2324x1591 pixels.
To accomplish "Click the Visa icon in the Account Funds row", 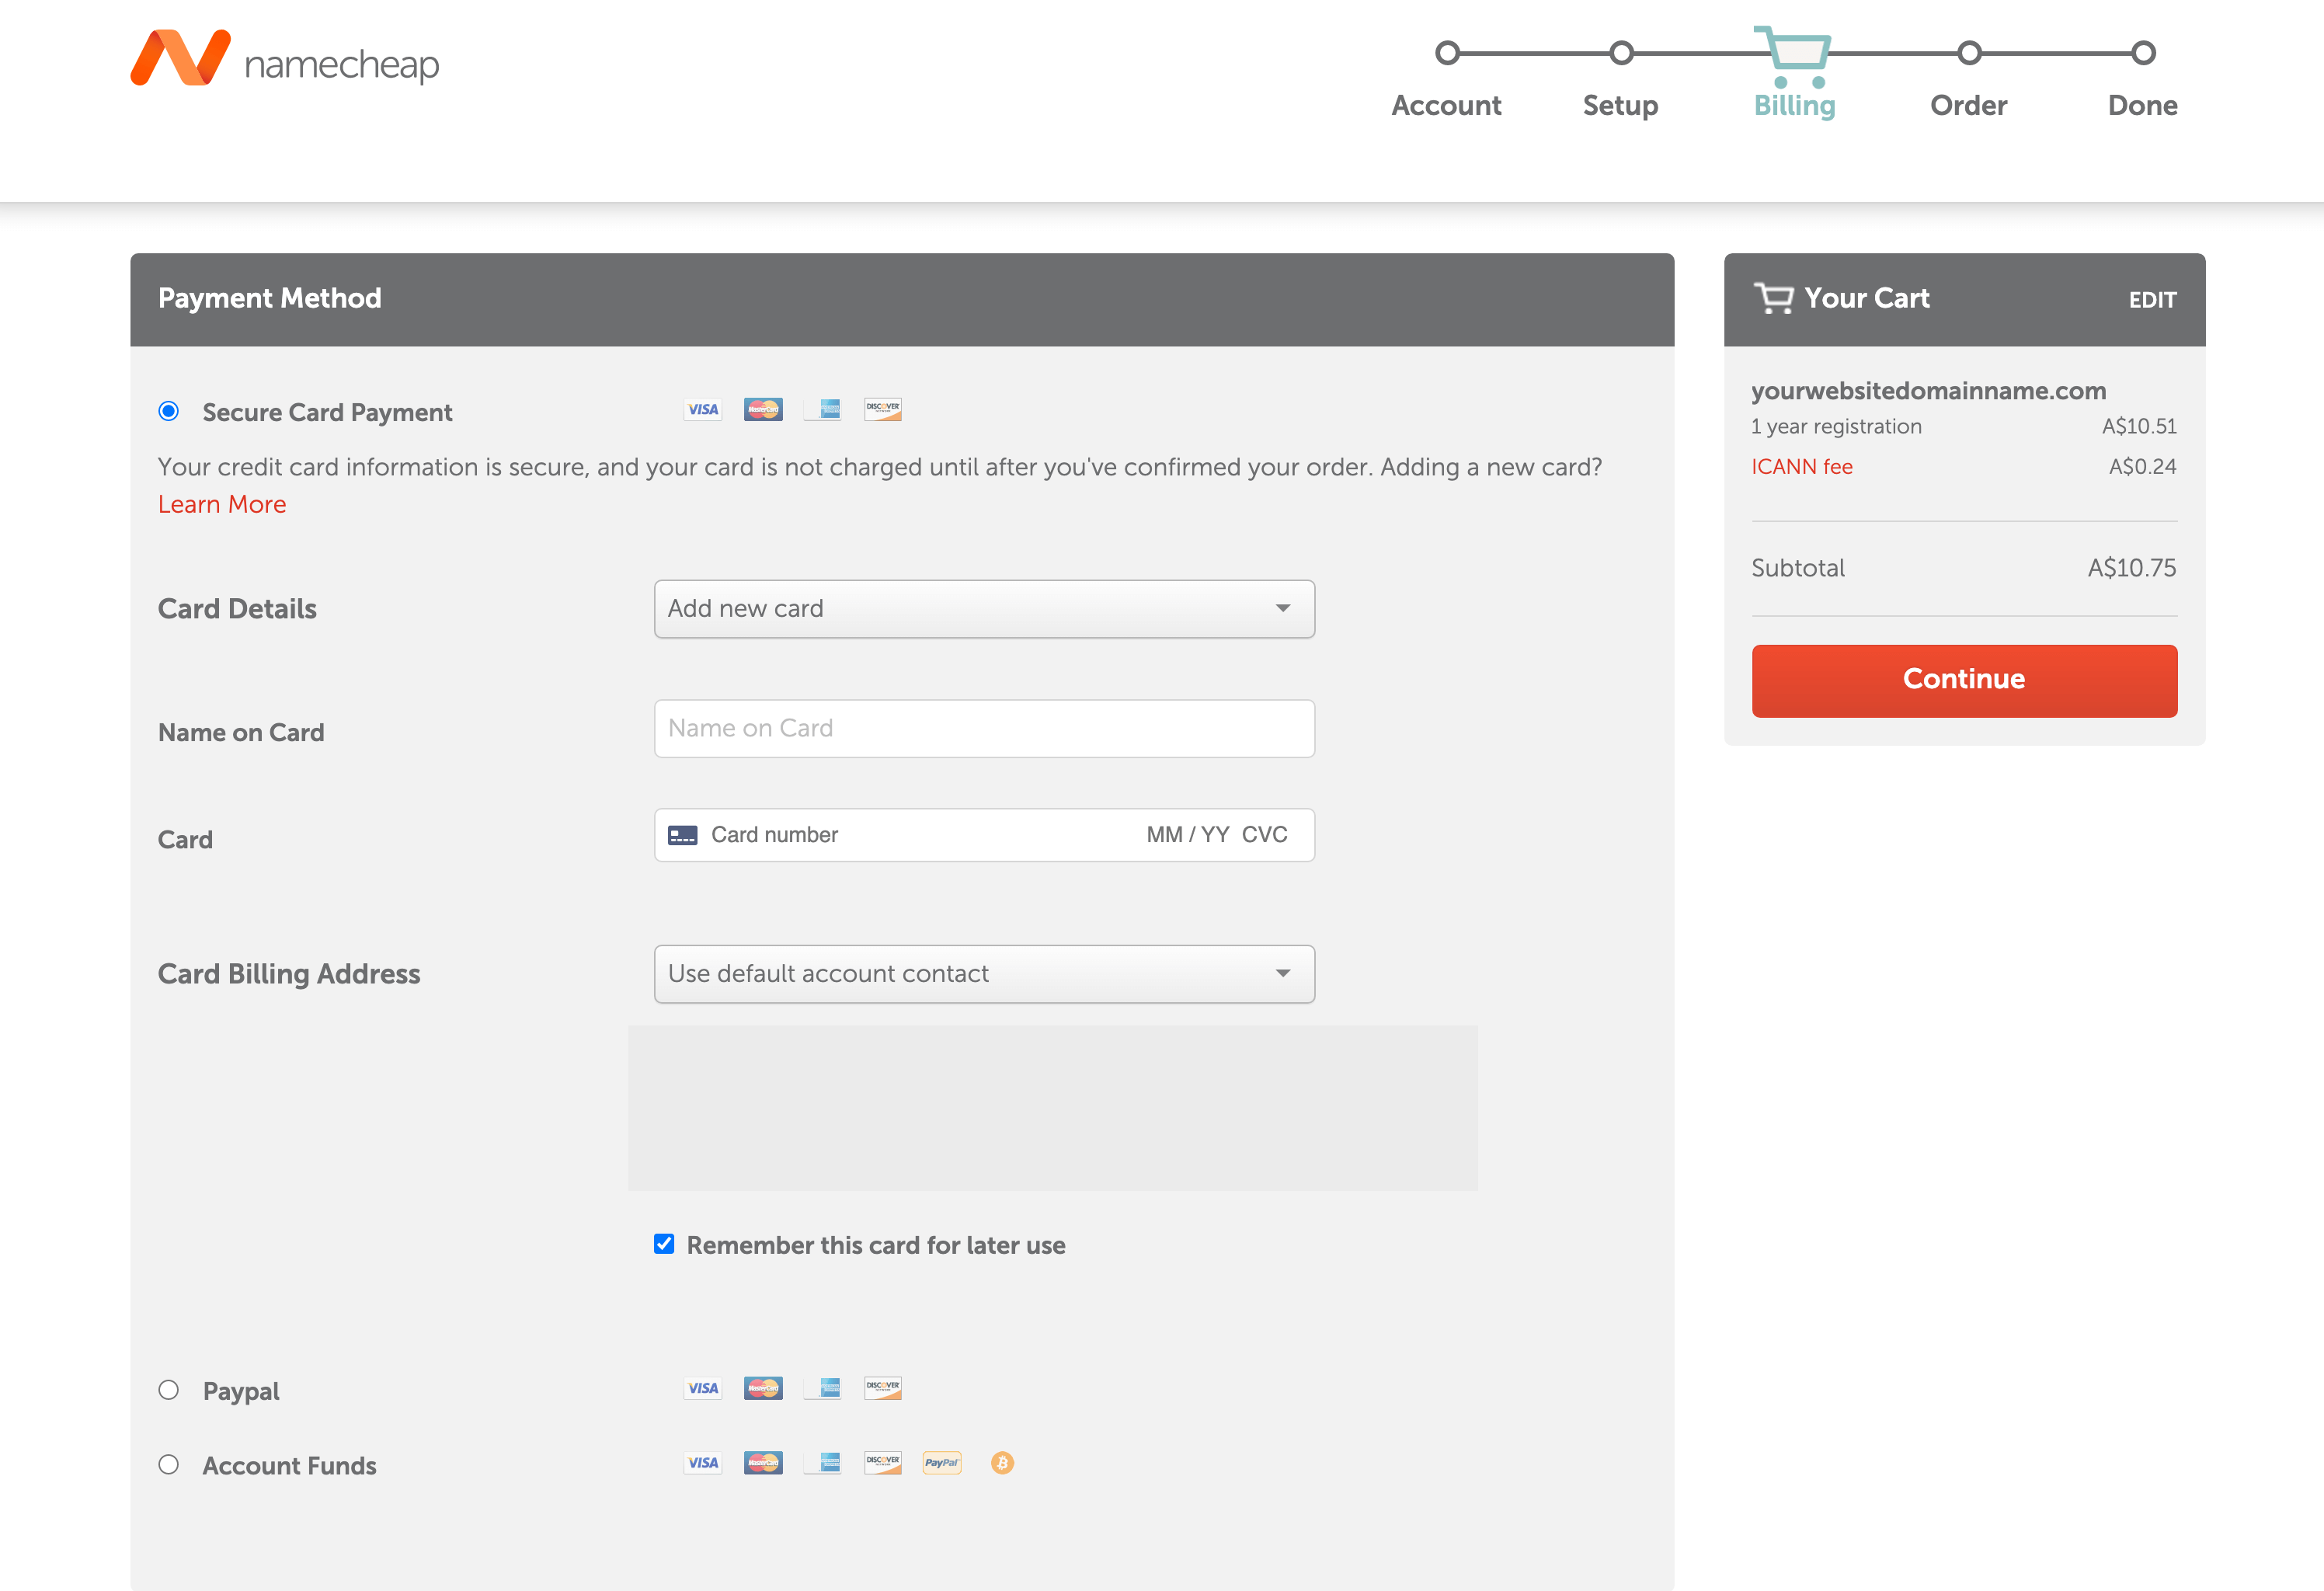I will point(703,1463).
